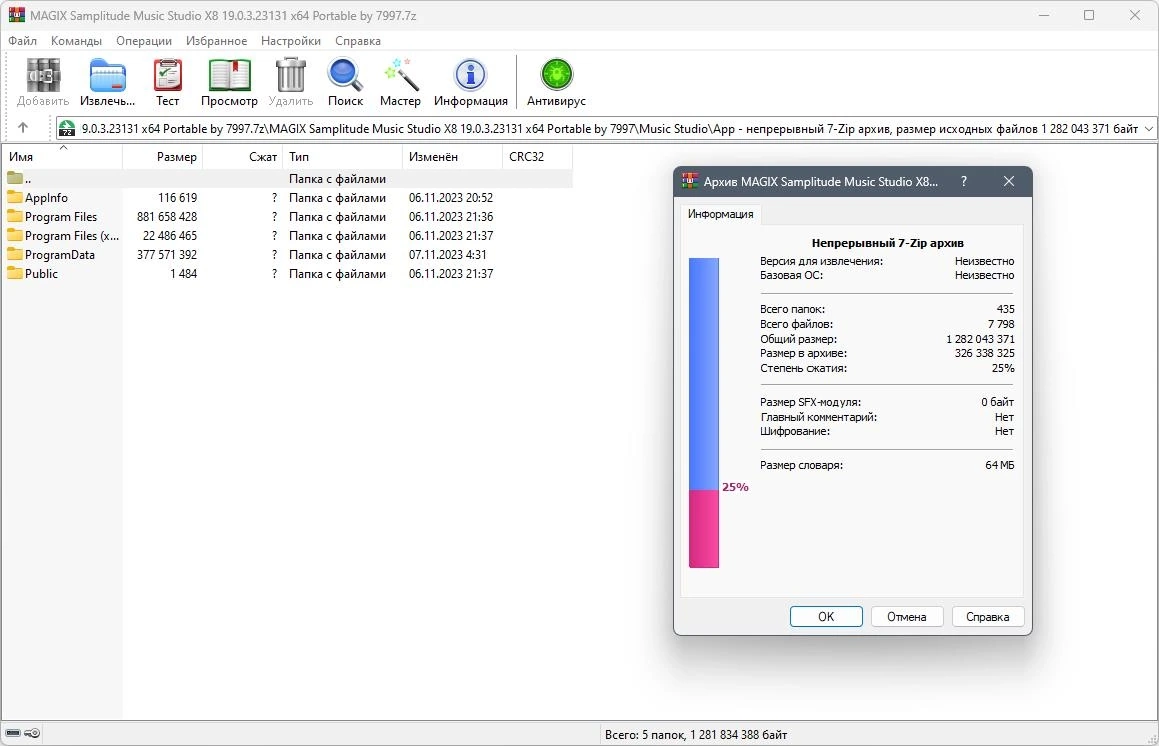This screenshot has height=746, width=1159.
Task: Sort list by Тип column header
Action: click(343, 157)
